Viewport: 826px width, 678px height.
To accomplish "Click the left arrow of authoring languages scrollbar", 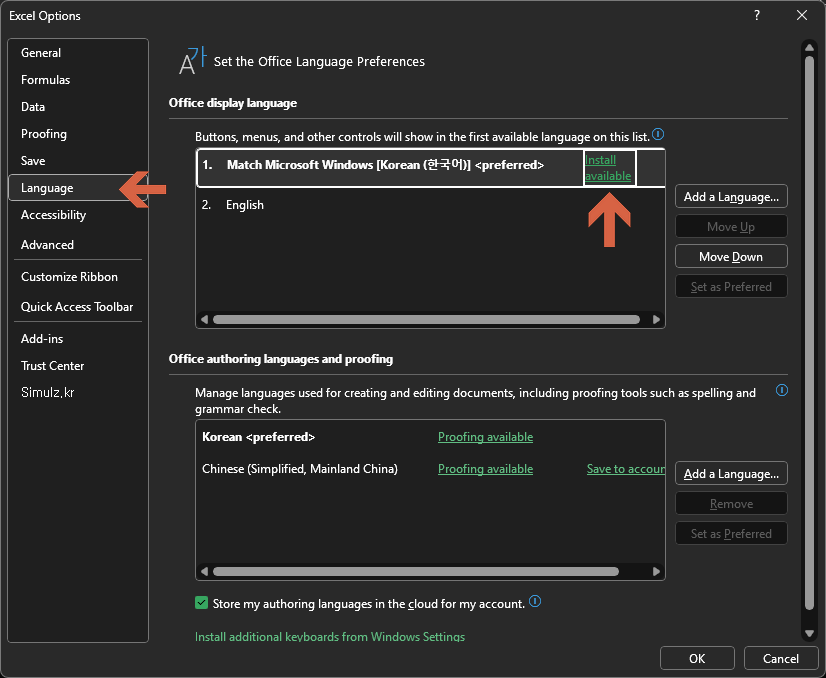I will [x=204, y=572].
